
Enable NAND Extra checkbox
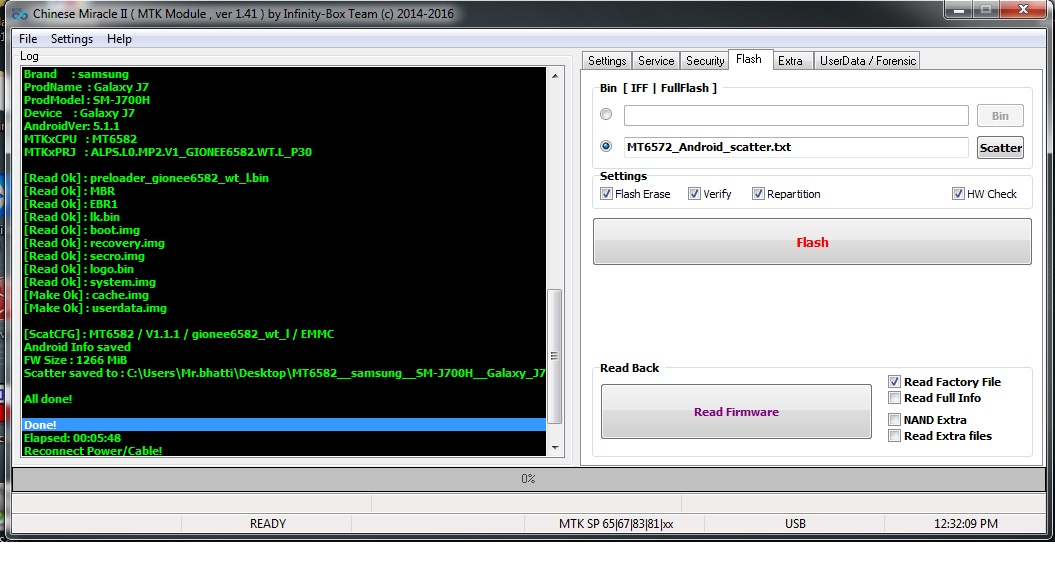click(x=894, y=420)
